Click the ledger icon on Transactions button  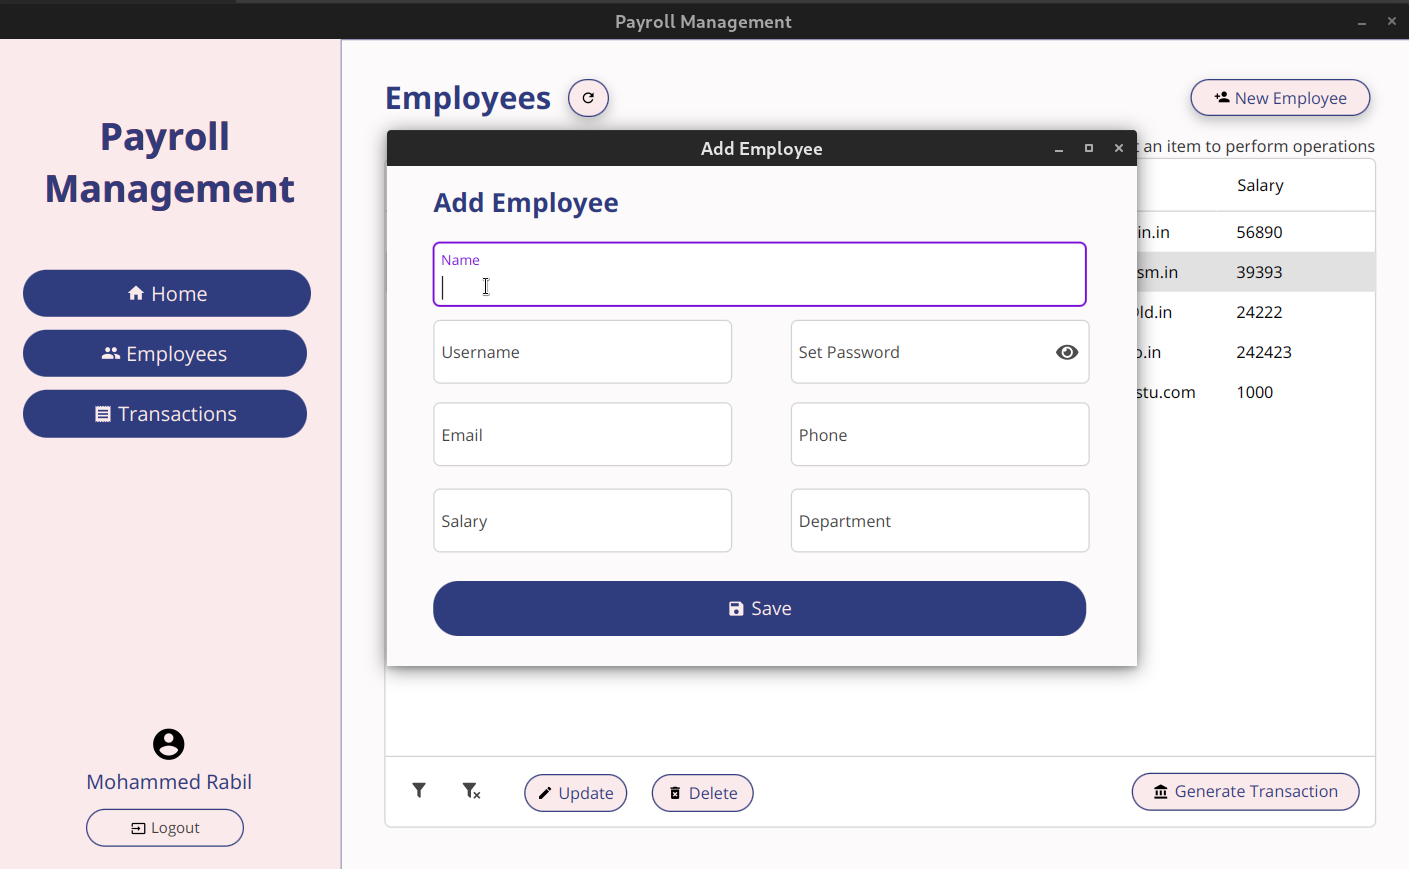tap(105, 413)
